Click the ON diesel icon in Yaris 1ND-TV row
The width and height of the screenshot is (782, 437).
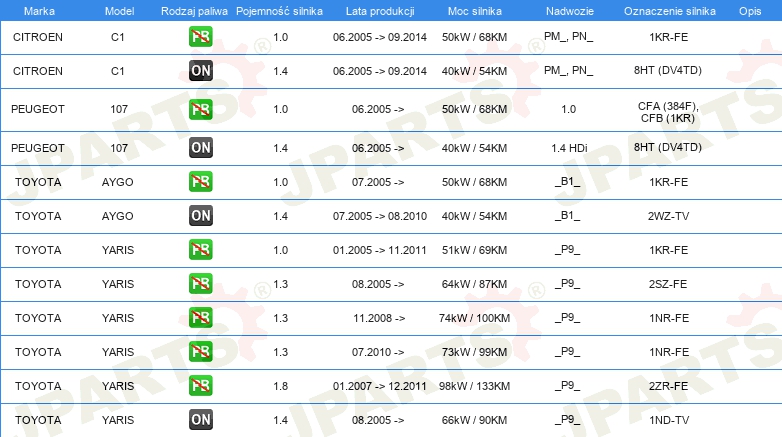tap(200, 420)
